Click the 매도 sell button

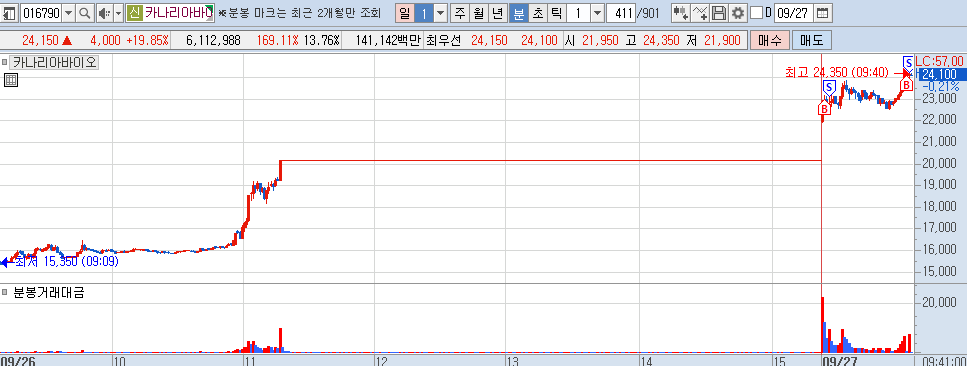pos(812,41)
